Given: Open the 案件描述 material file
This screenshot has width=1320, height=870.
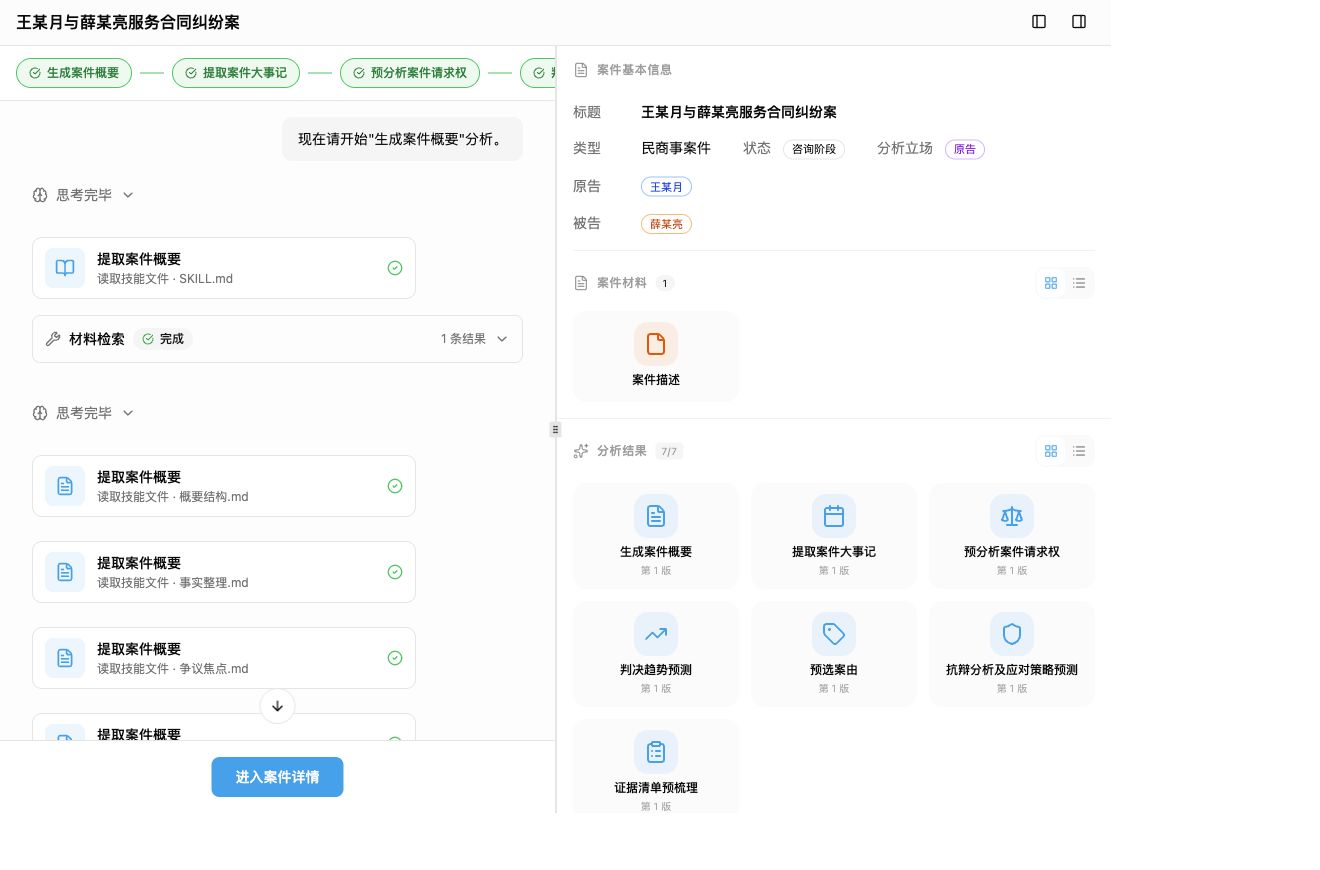Looking at the screenshot, I should click(656, 356).
